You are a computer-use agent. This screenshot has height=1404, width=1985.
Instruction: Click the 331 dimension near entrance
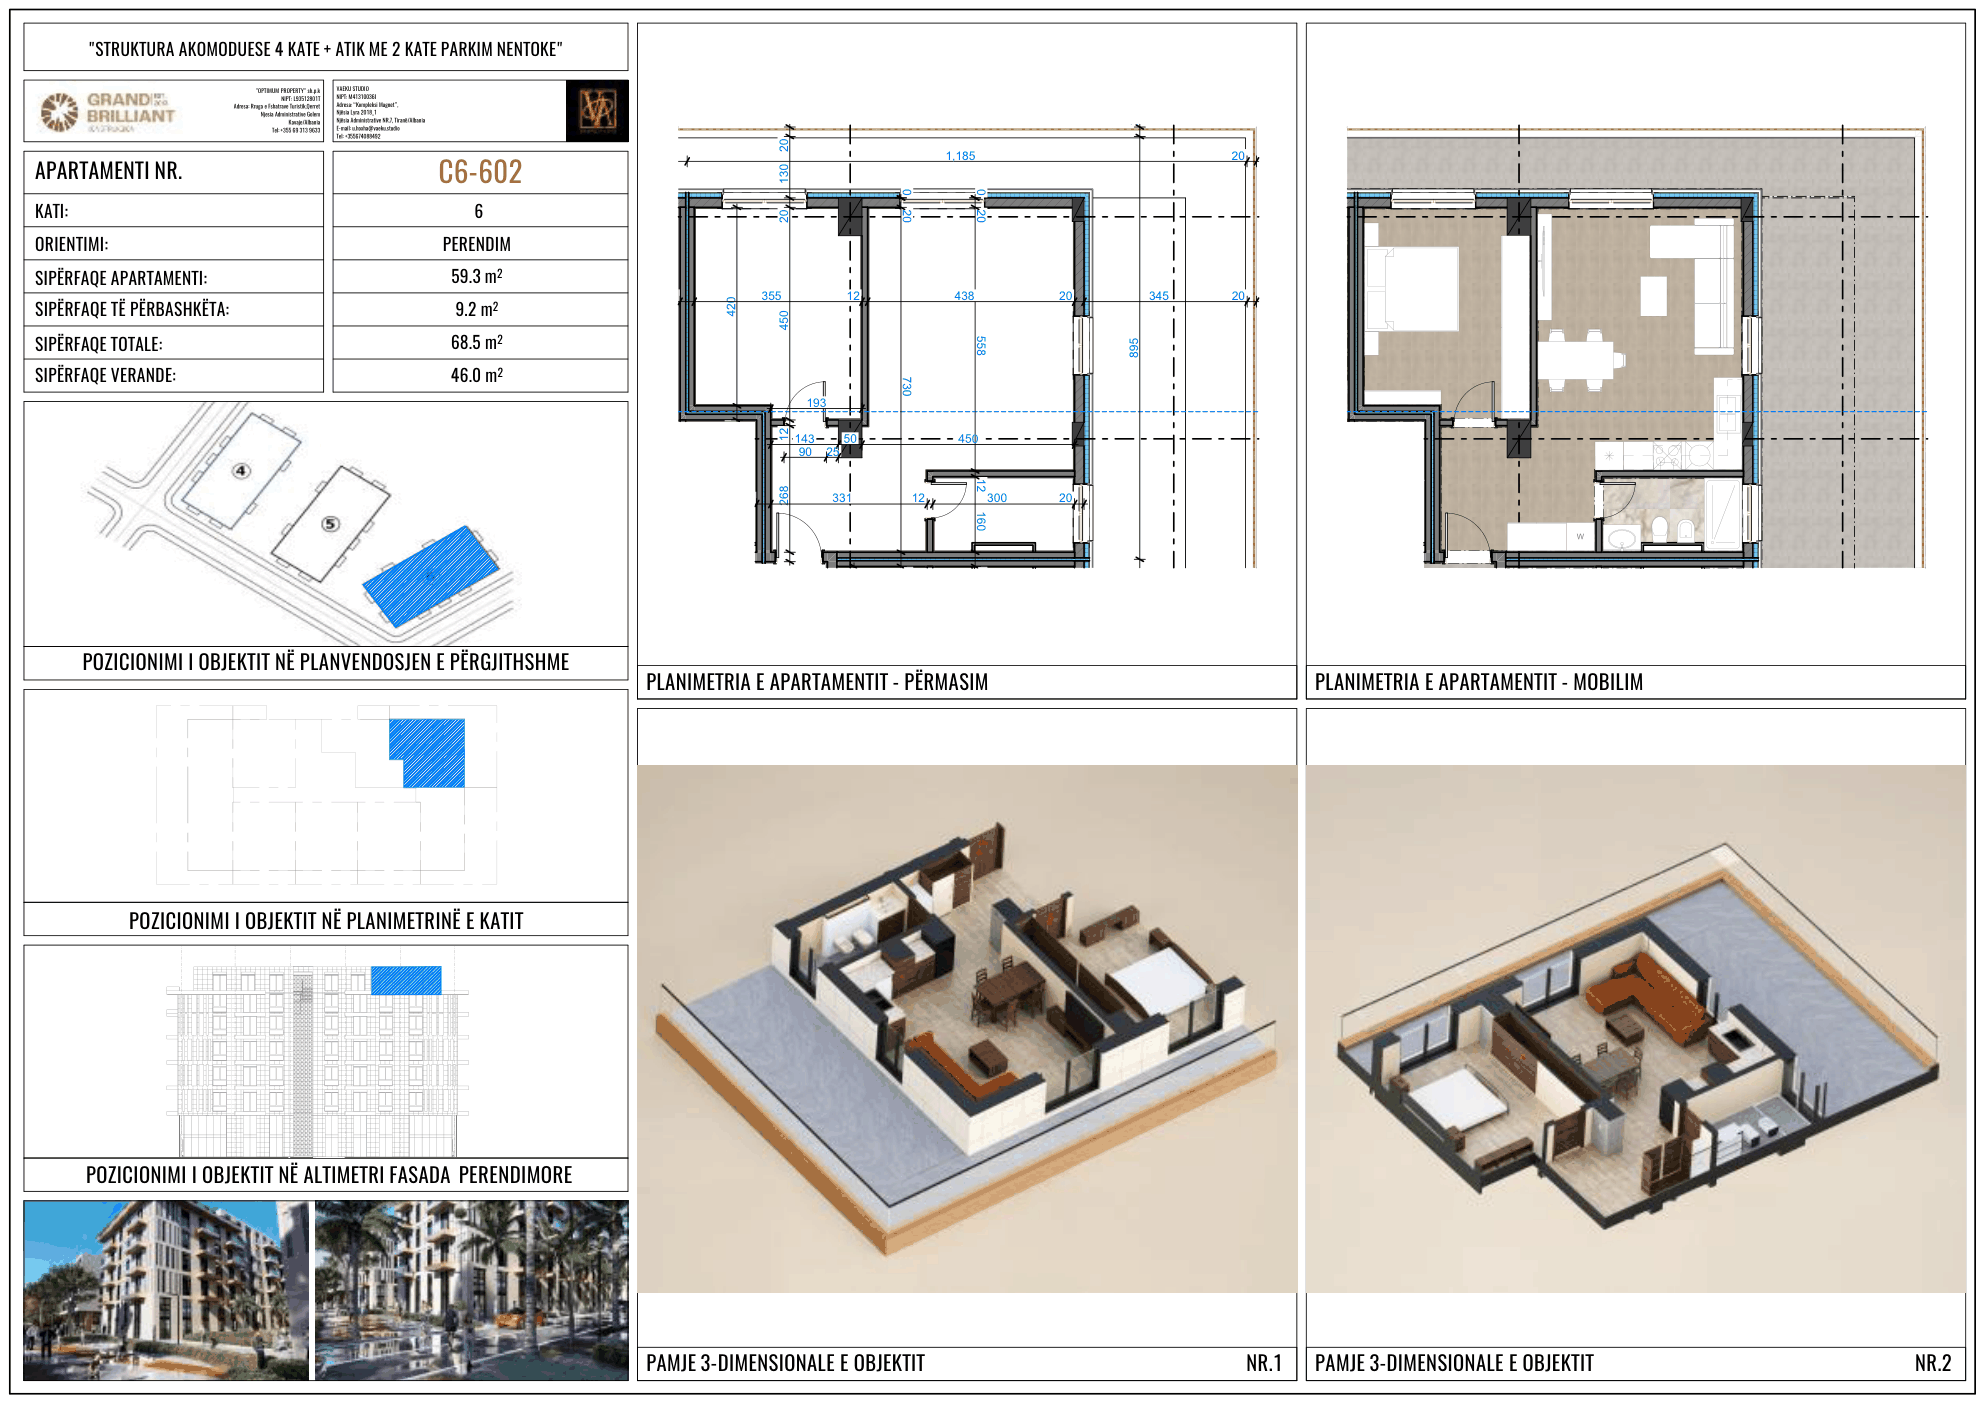(842, 497)
